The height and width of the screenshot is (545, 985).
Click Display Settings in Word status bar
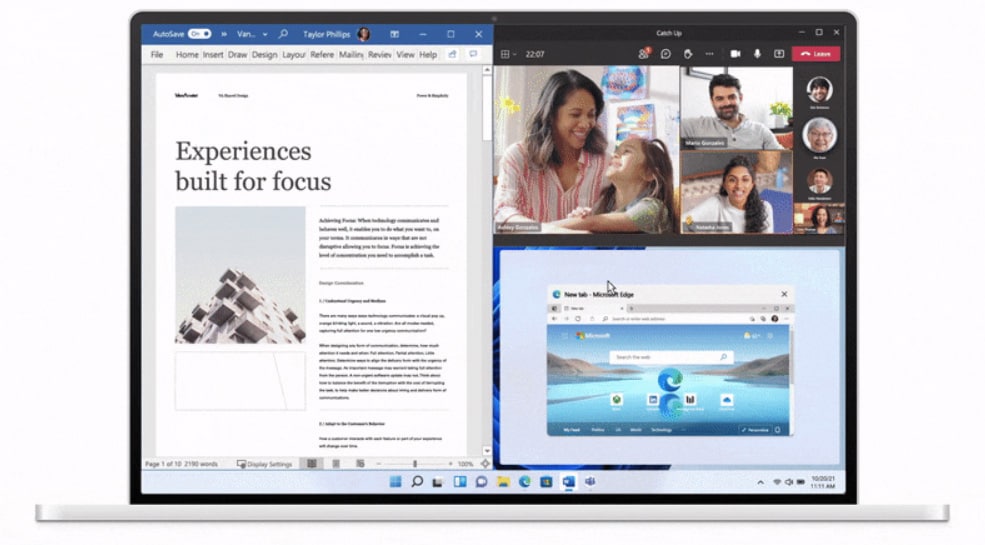pos(265,464)
